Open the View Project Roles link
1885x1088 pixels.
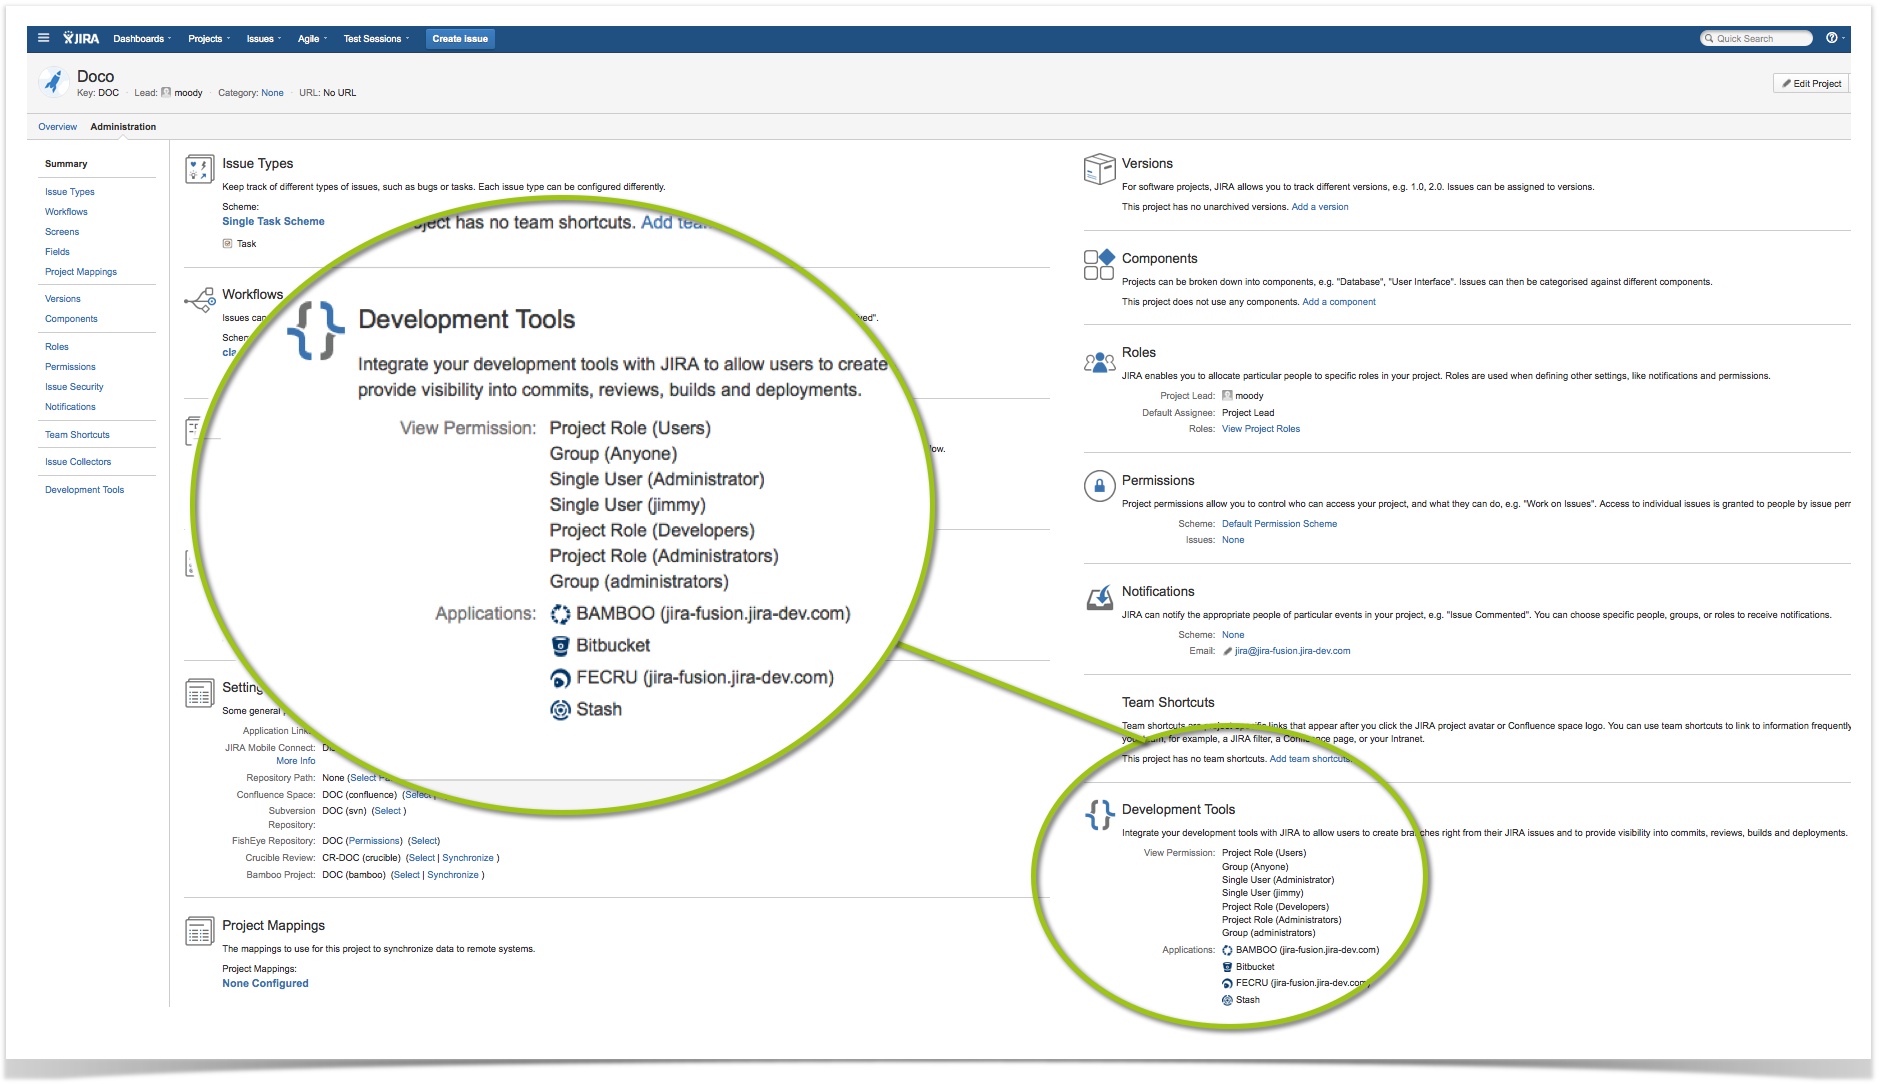pyautogui.click(x=1261, y=429)
